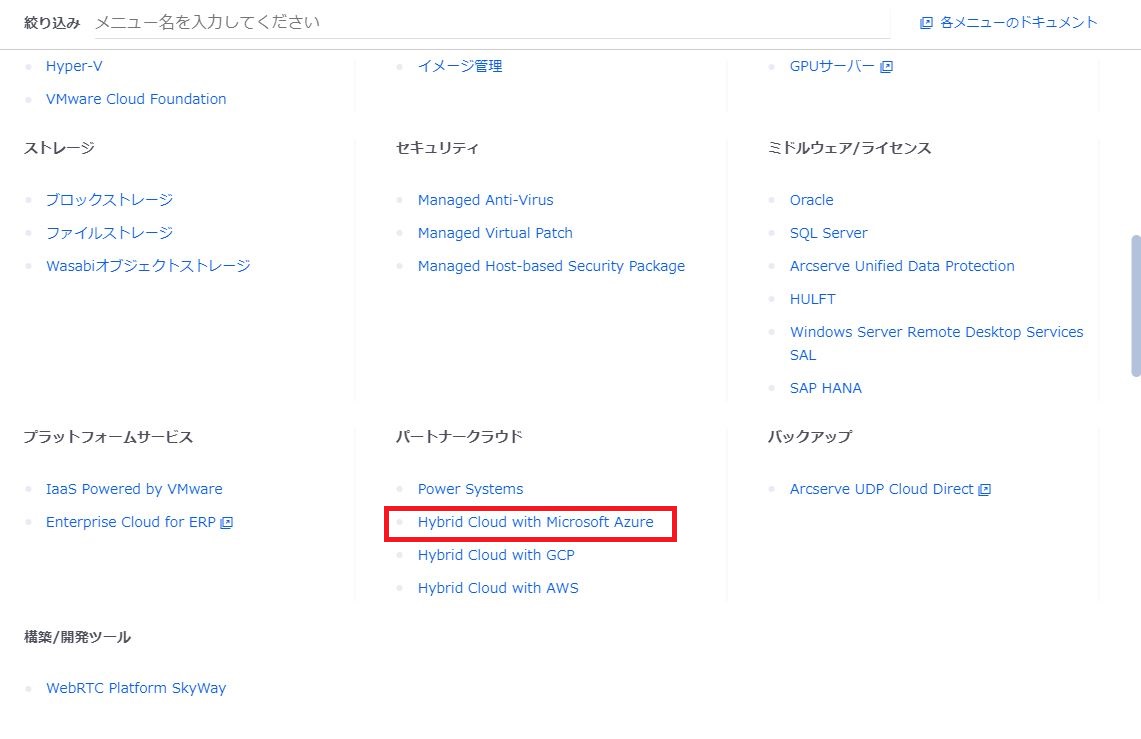The height and width of the screenshot is (739, 1141).
Task: Click the document icon beside 各メニューのドキュメント
Action: coord(926,22)
